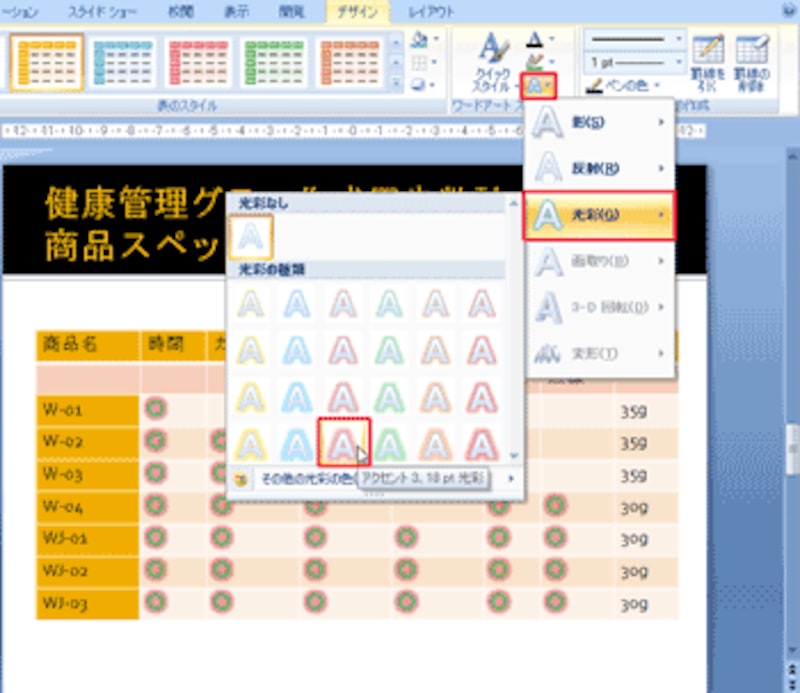Viewport: 800px width, 693px height.
Task: Open the Transform (変形) submenu
Action: click(599, 353)
